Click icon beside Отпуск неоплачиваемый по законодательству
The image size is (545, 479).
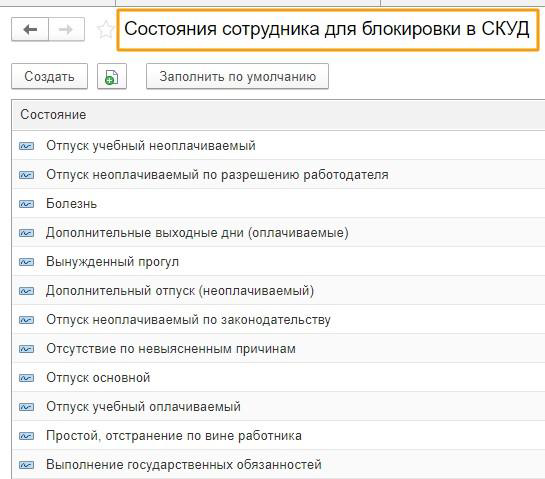click(x=26, y=320)
